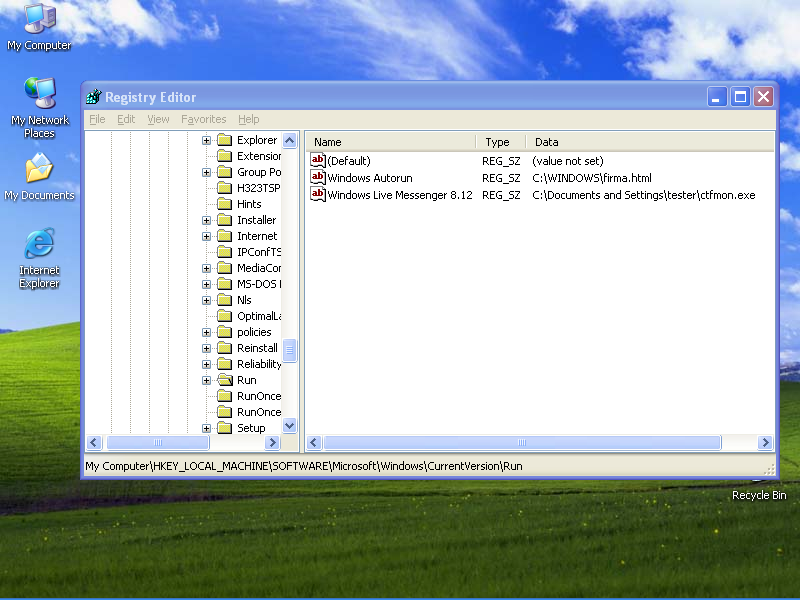The height and width of the screenshot is (600, 800).
Task: Click the MediaCon key folder icon
Action: point(224,268)
